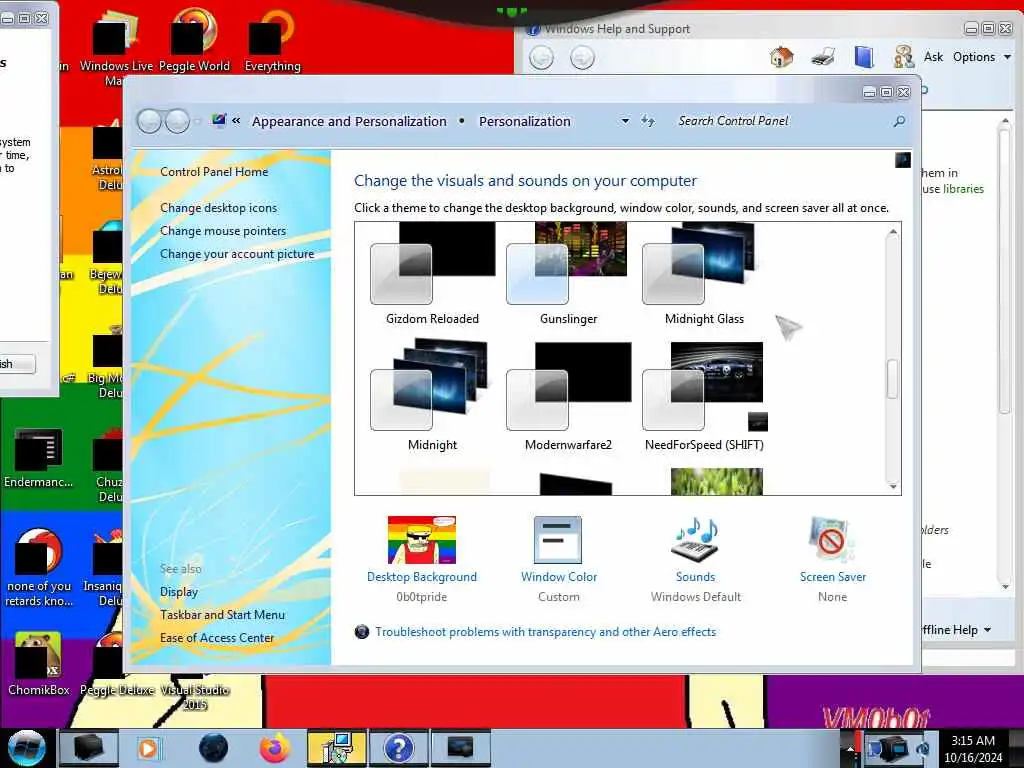Click the Back button in Windows Help
The image size is (1024, 768).
[x=541, y=57]
